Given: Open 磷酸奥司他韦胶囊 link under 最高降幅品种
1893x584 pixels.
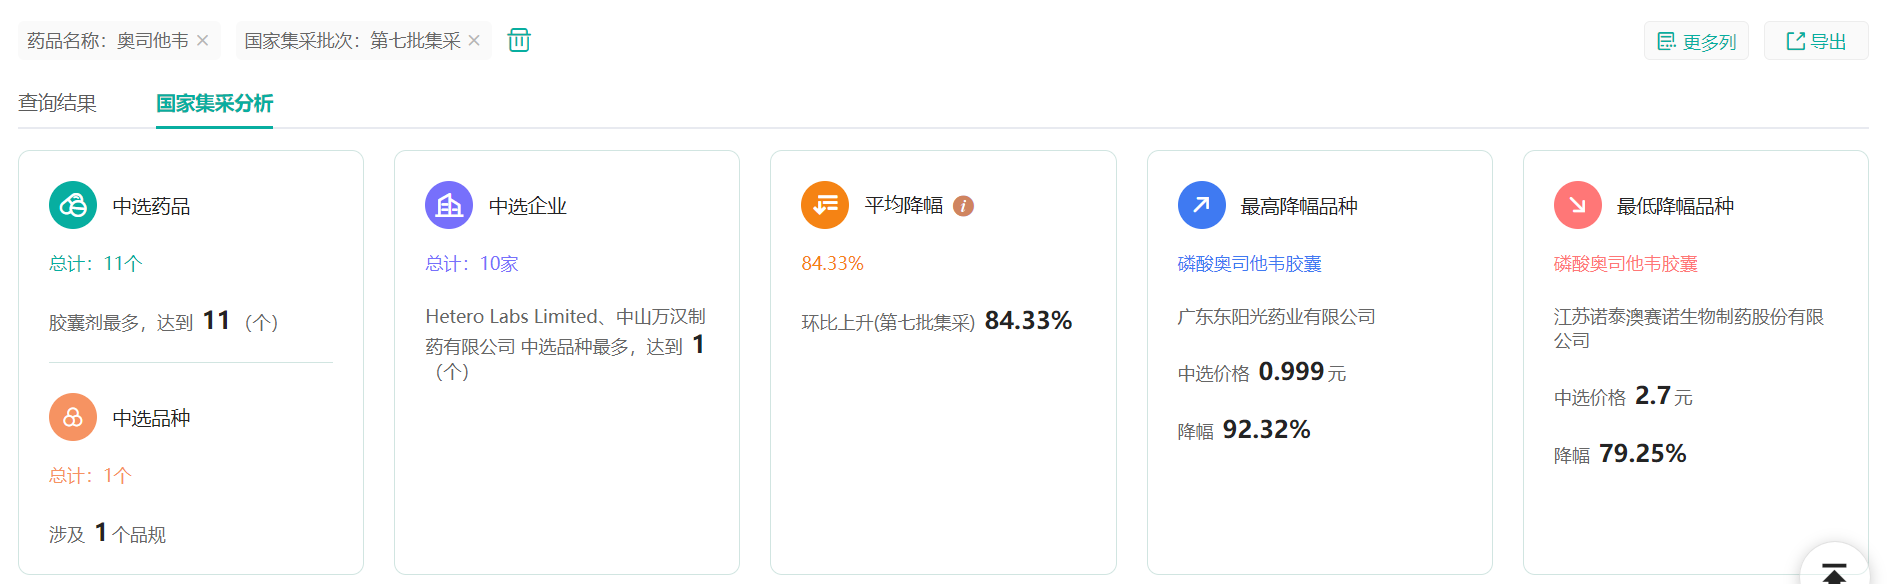Looking at the screenshot, I should 1249,264.
